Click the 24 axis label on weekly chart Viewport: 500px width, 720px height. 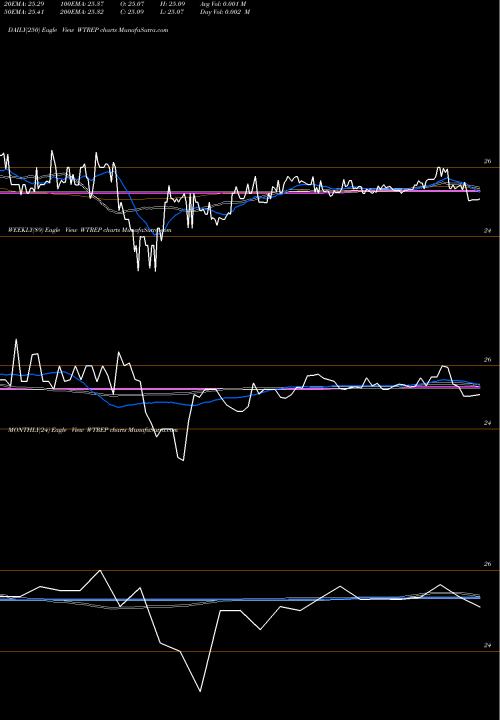coord(487,423)
